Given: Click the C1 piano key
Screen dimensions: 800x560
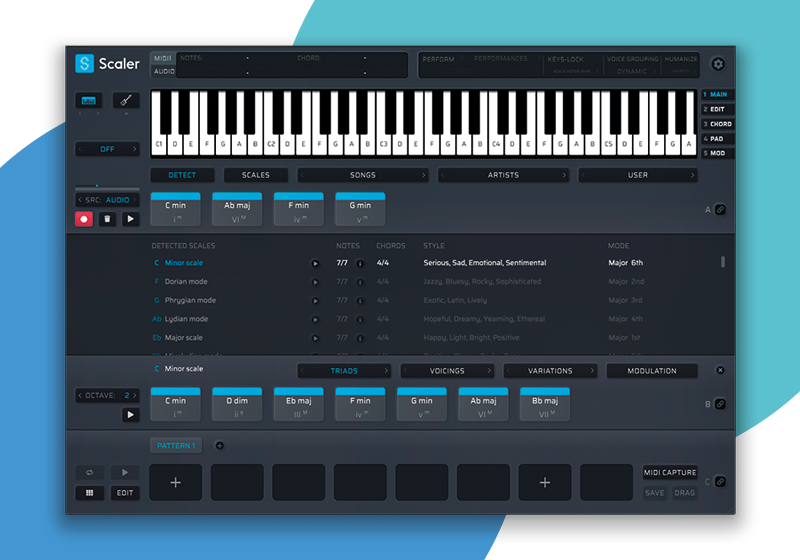Looking at the screenshot, I should tap(159, 144).
